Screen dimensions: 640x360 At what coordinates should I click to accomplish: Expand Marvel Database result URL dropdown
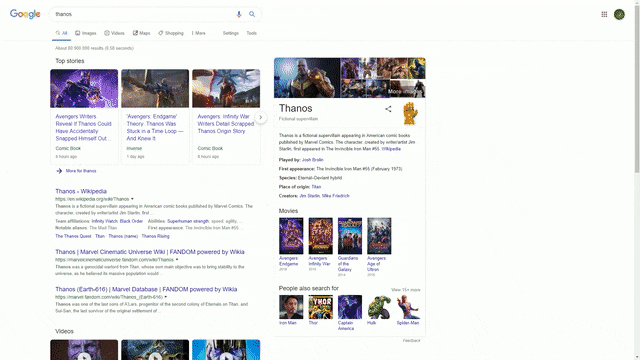click(x=165, y=297)
